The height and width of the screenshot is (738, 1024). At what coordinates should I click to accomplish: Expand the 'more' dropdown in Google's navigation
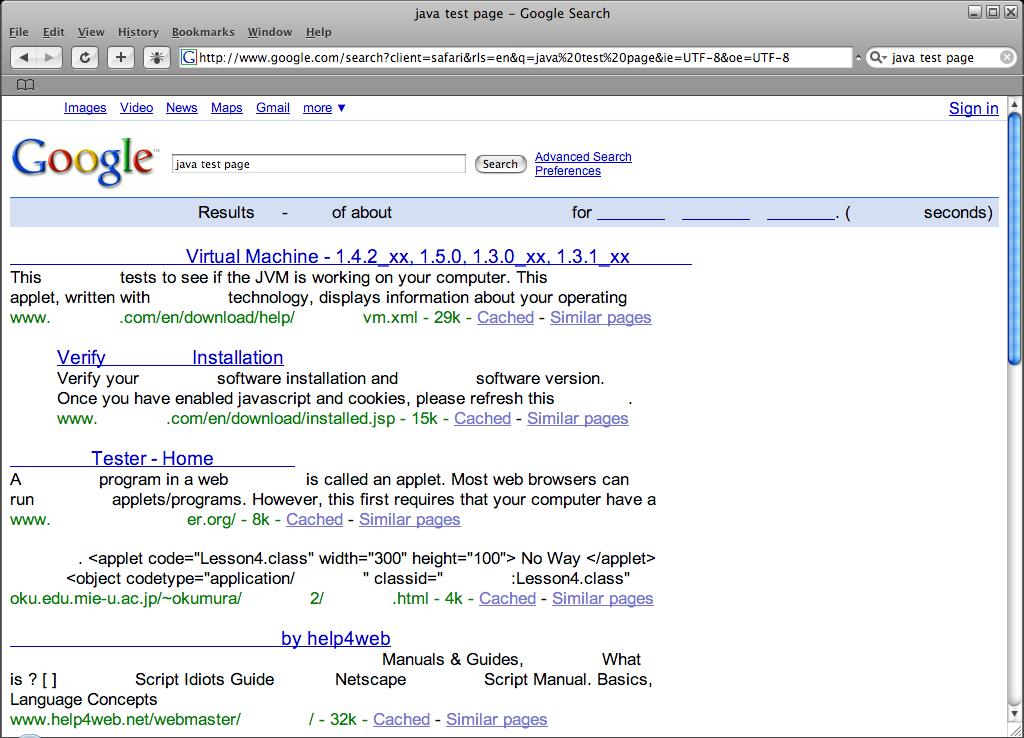coord(324,108)
